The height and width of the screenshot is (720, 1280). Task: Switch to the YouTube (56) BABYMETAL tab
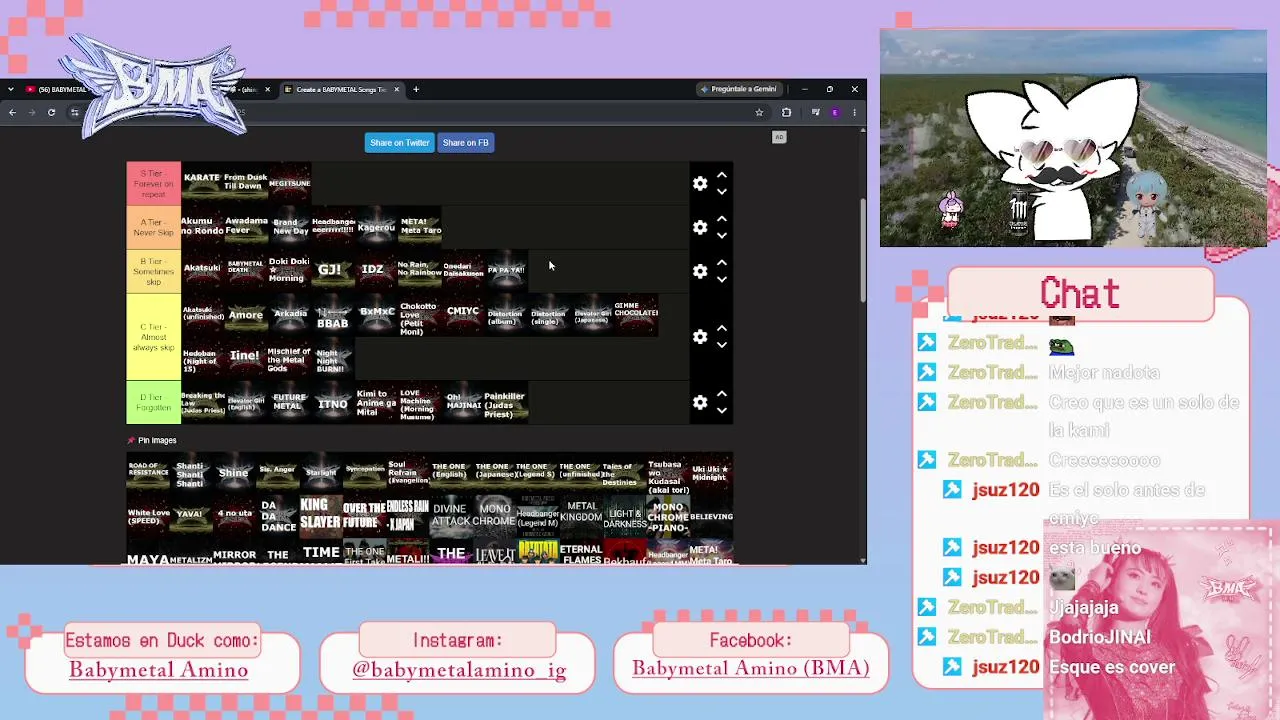(58, 89)
